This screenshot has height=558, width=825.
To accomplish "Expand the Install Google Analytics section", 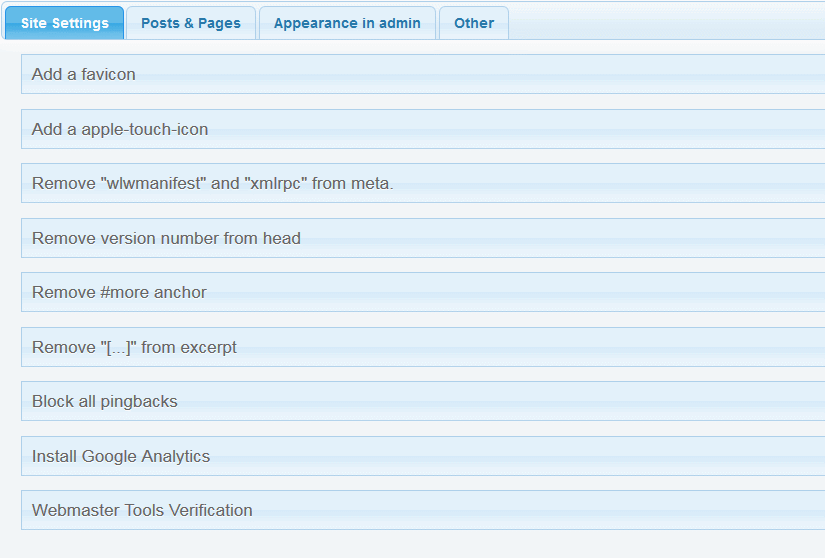I will [423, 456].
